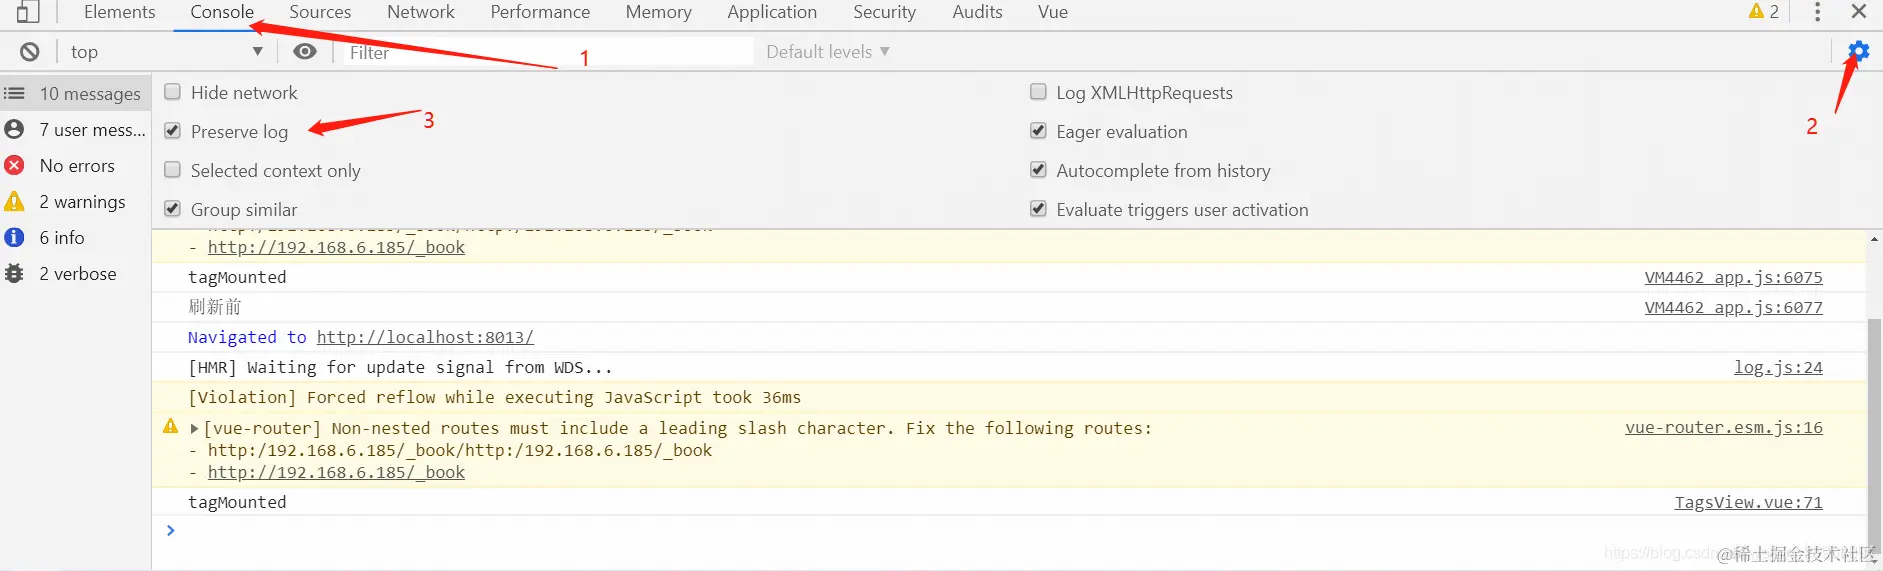Click the Filter input field
This screenshot has height=571, width=1883.
coord(548,52)
